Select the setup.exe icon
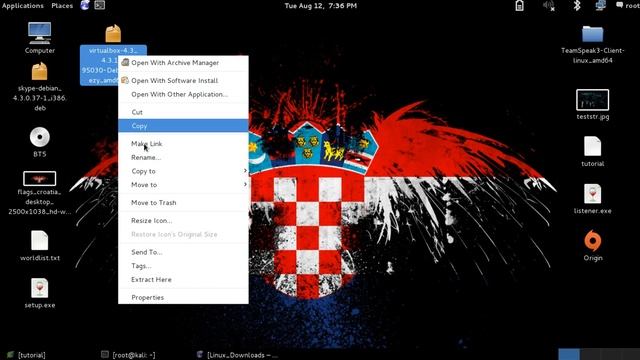 coord(40,288)
